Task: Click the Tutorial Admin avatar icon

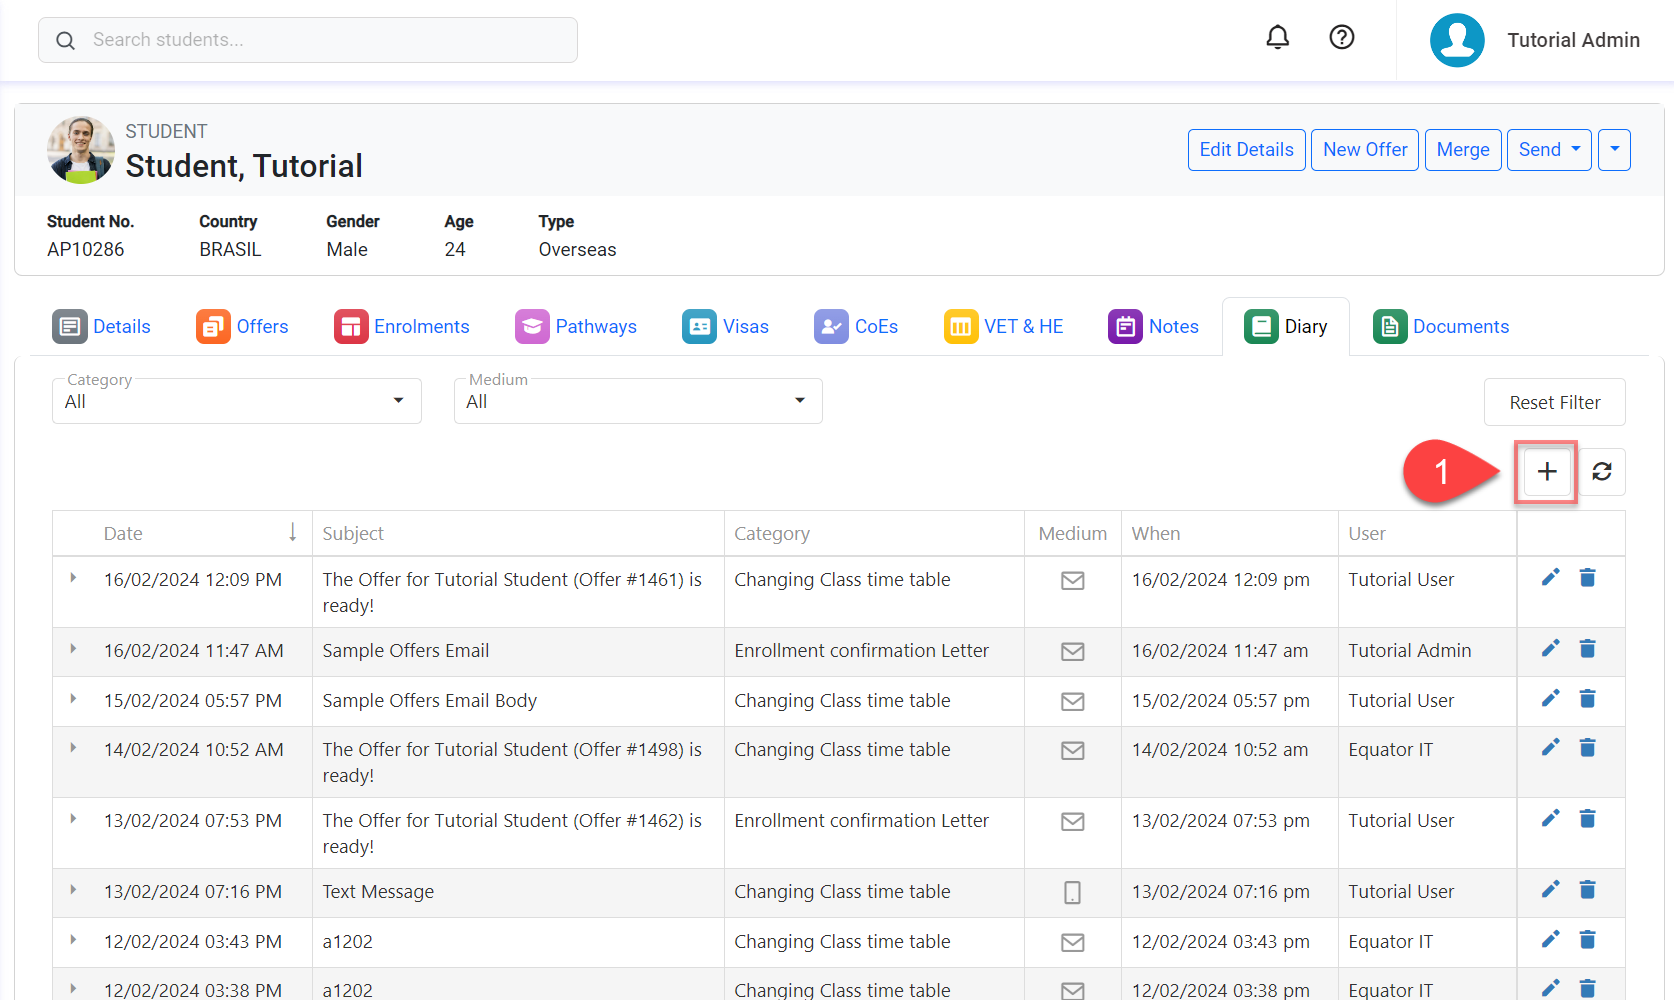Action: coord(1457,40)
